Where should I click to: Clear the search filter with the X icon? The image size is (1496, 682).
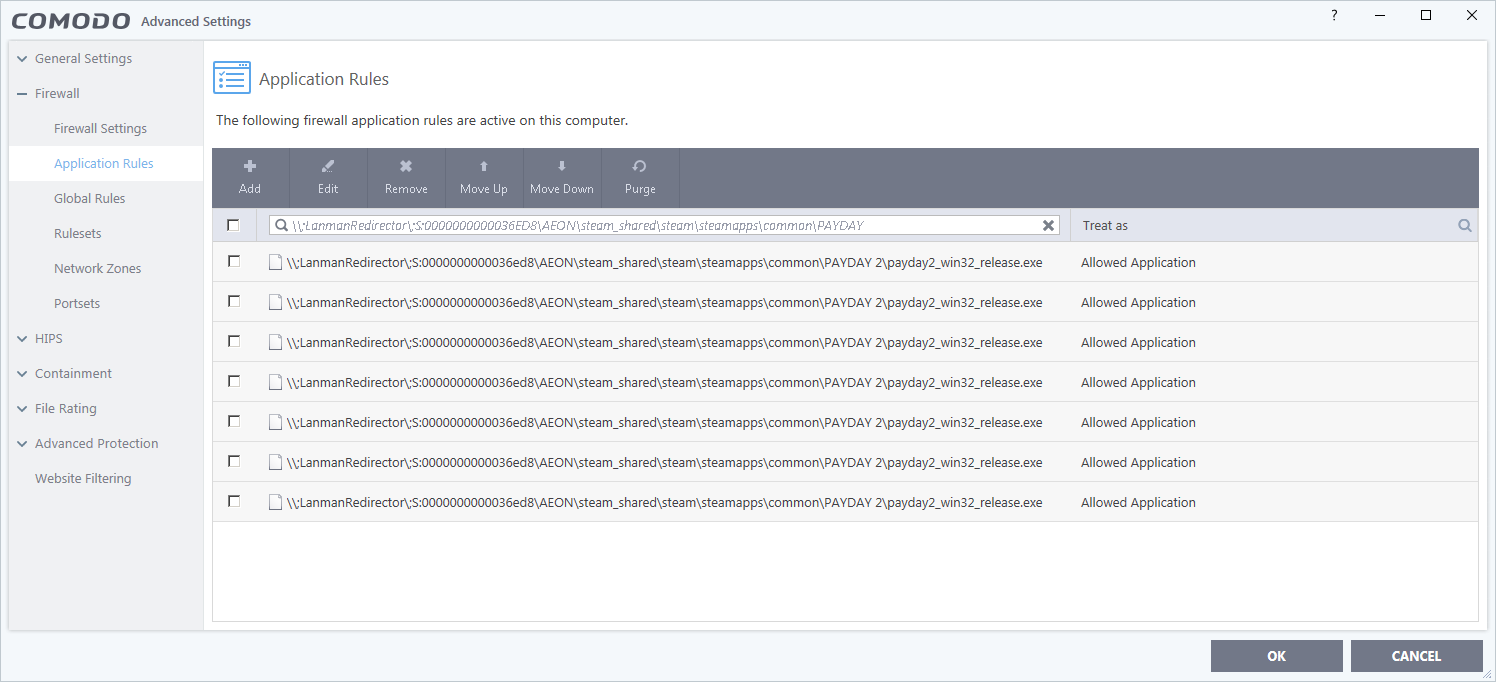1048,226
